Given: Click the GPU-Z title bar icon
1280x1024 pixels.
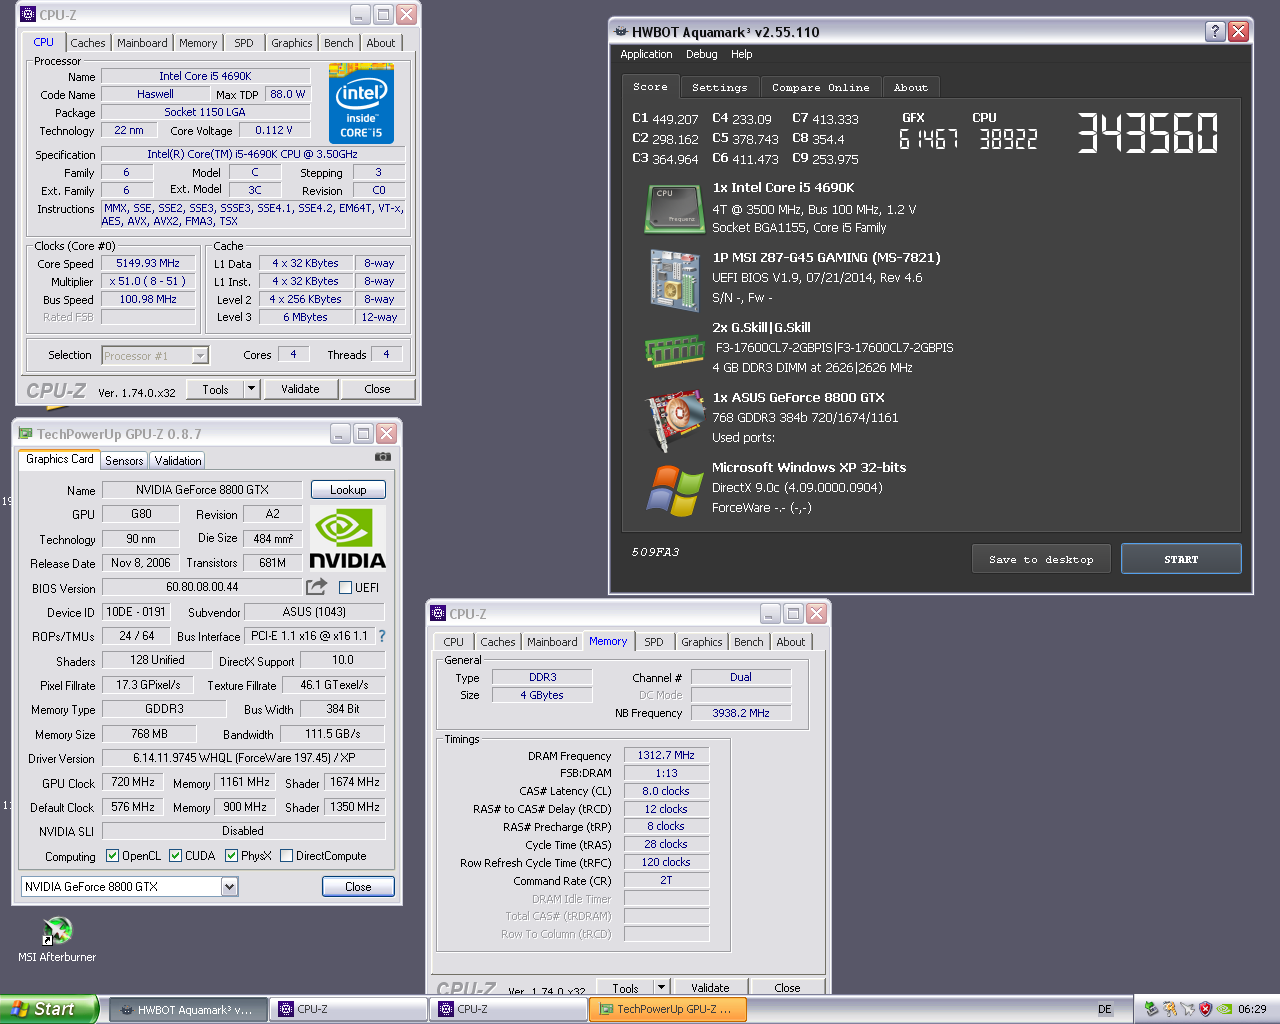Looking at the screenshot, I should click(x=26, y=433).
